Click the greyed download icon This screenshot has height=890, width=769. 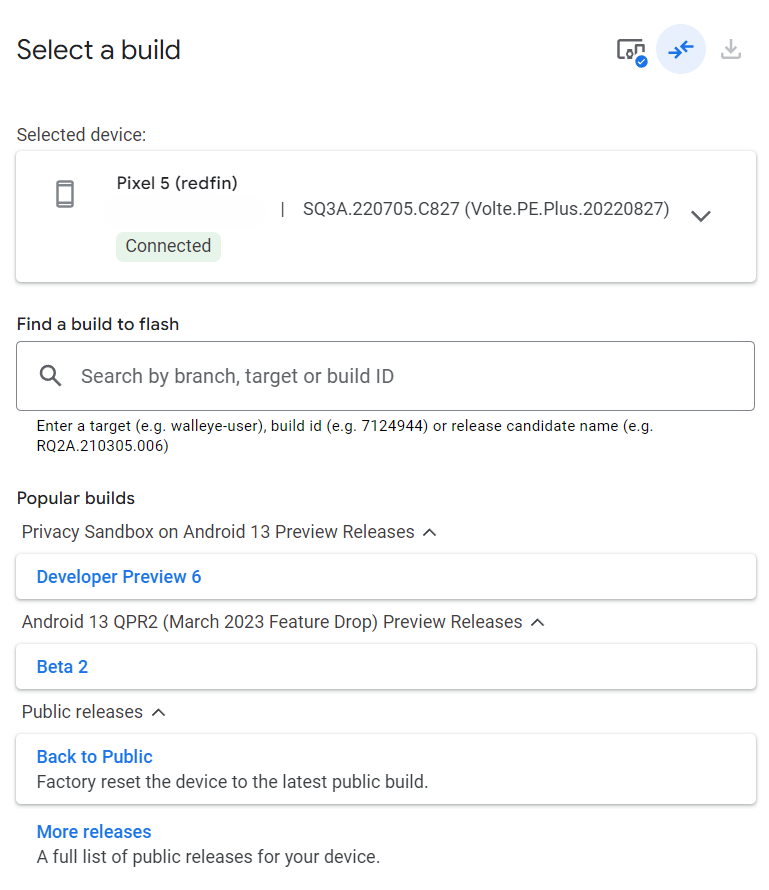[731, 49]
